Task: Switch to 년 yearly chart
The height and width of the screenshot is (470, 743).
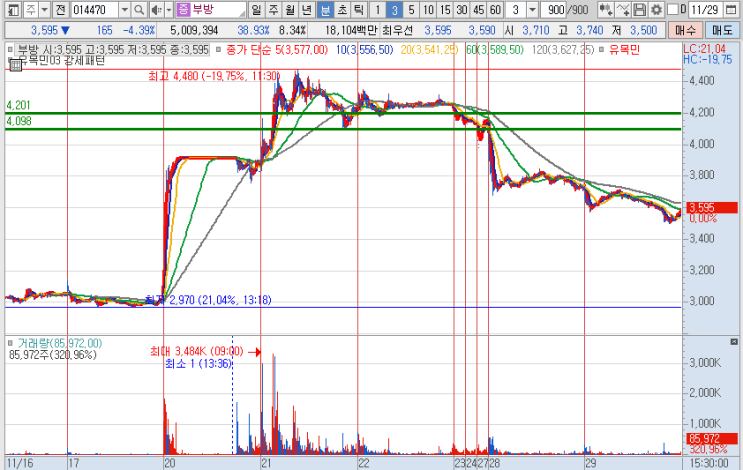Action: point(307,9)
